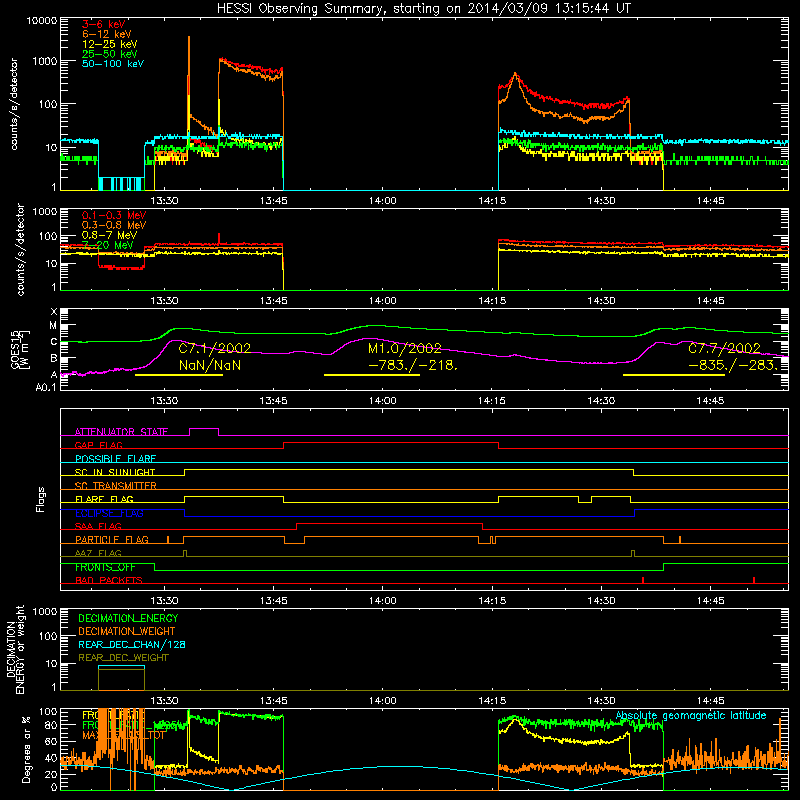This screenshot has width=800, height=800.
Task: Select the SC_IN_SUNLIGHT flag label
Action: (115, 472)
